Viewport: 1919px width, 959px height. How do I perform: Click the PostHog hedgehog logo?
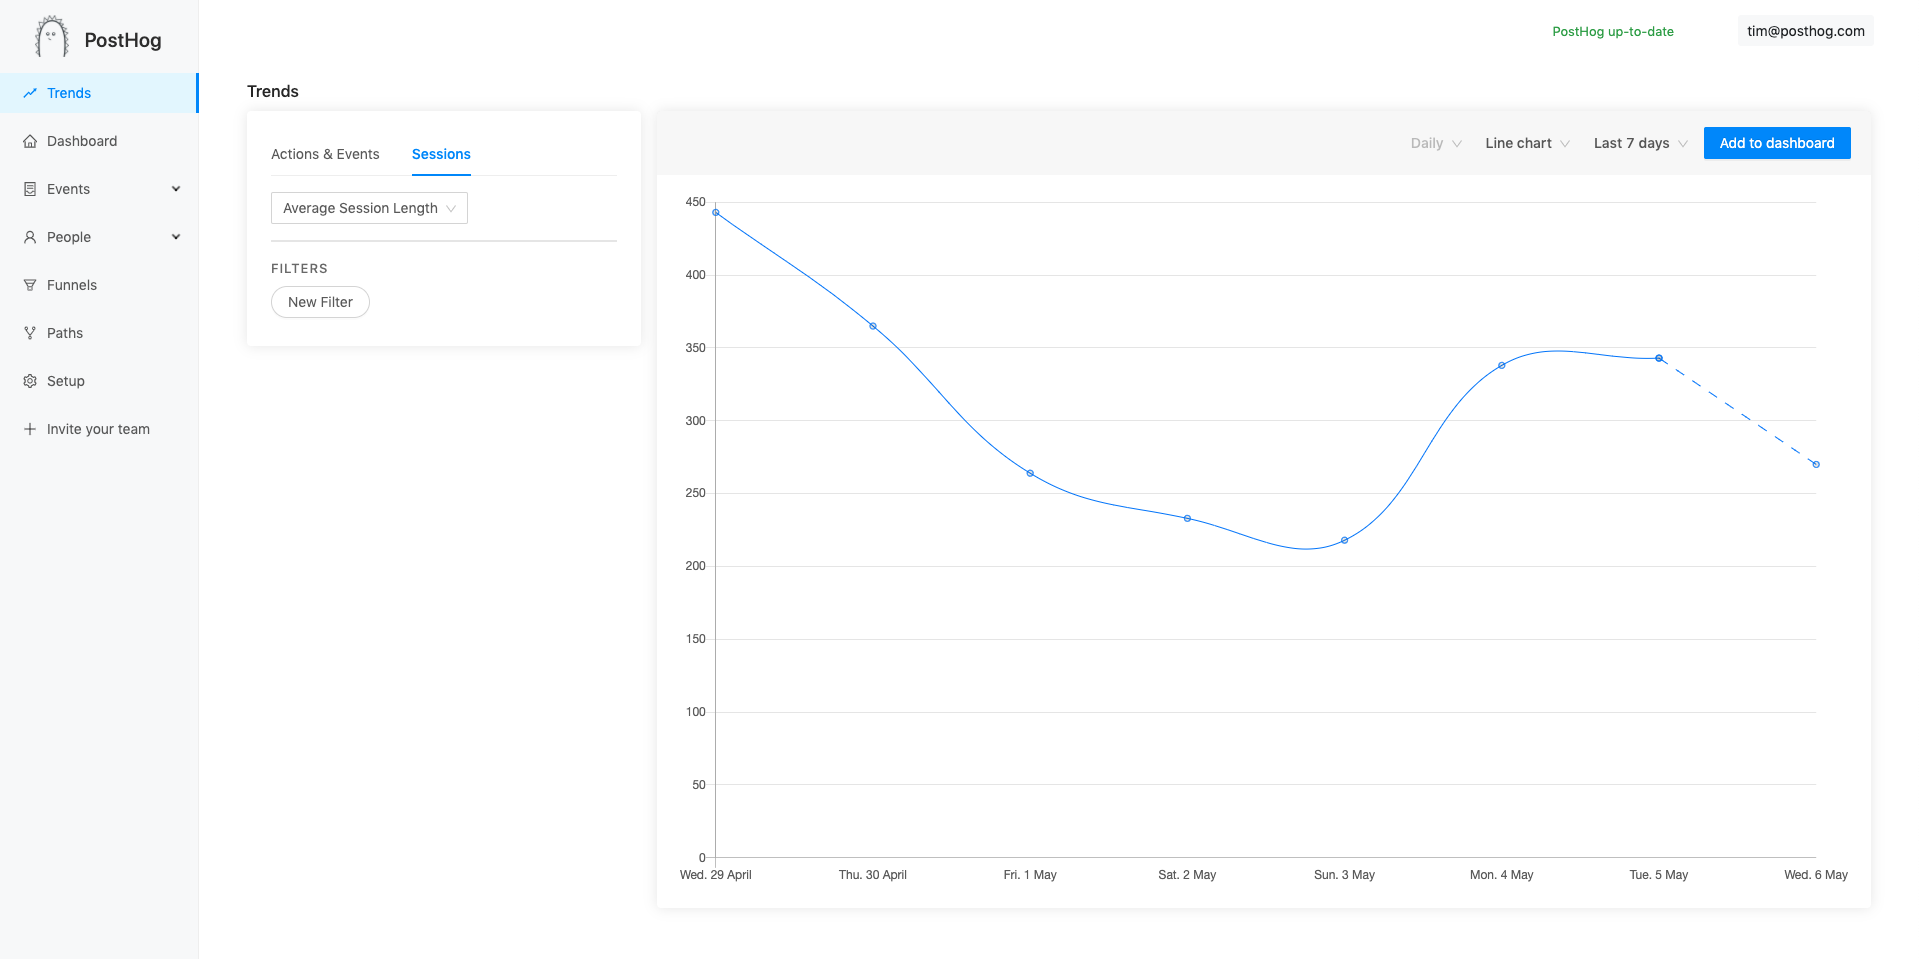point(51,38)
